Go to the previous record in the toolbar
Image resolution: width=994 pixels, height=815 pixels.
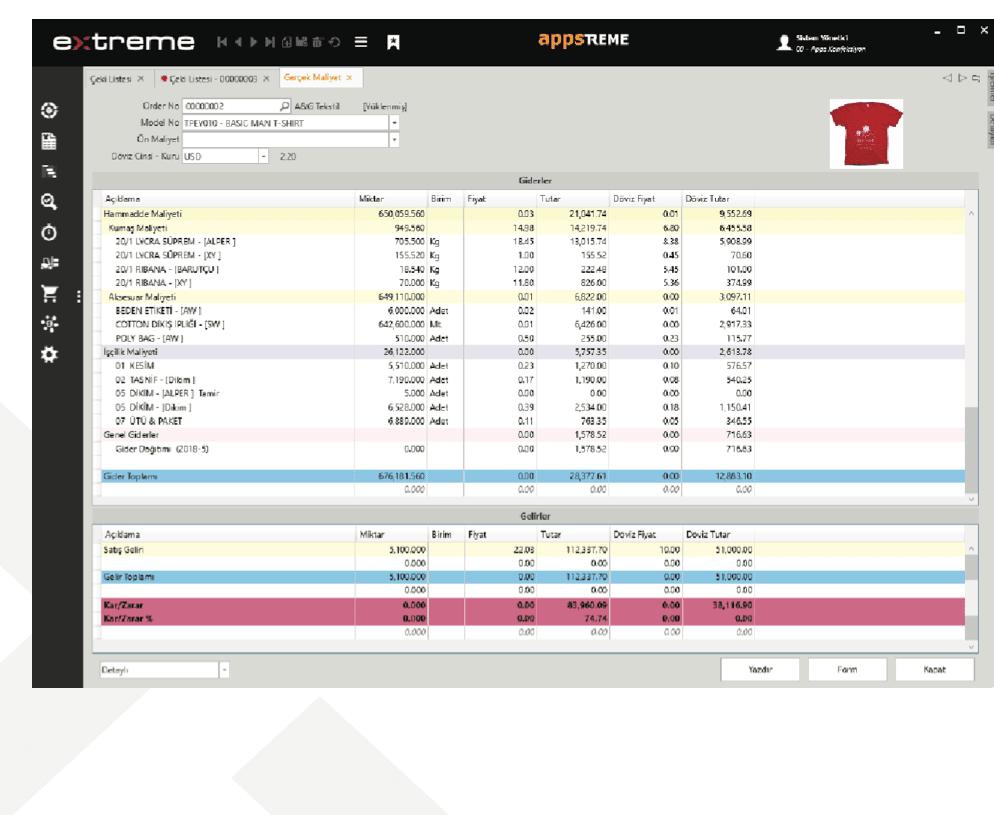(238, 42)
